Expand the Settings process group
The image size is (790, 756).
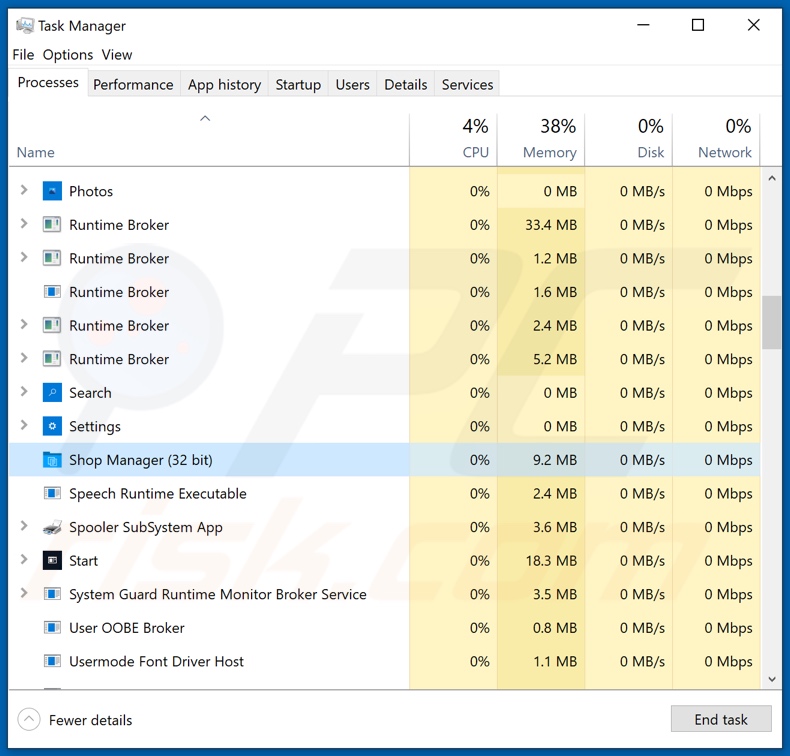[x=24, y=425]
